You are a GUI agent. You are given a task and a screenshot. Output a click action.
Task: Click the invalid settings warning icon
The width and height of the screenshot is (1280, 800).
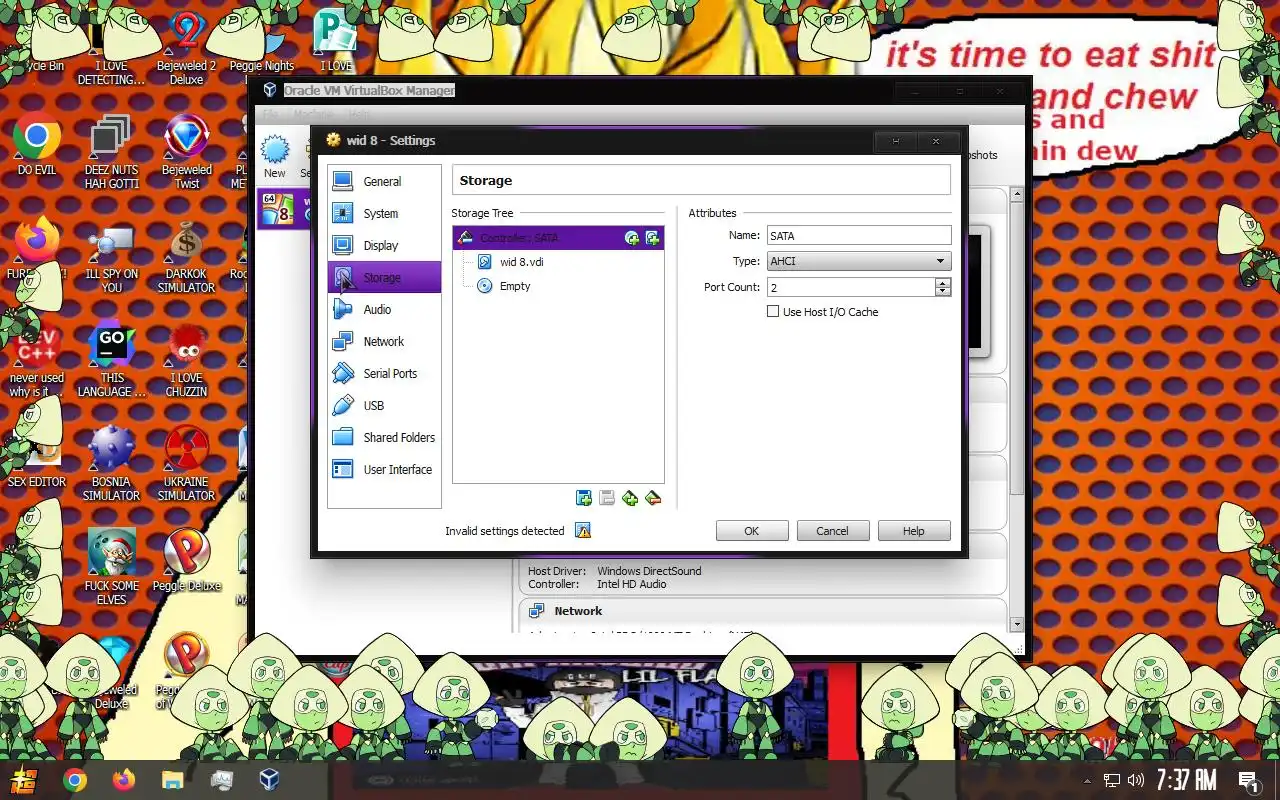583,531
